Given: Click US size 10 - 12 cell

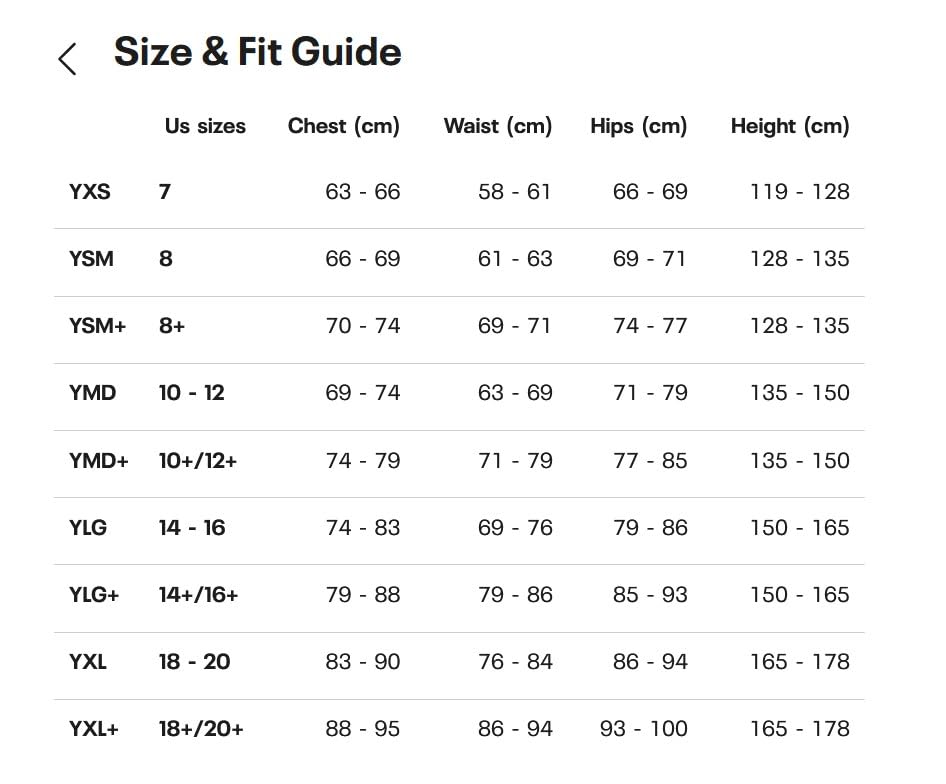Looking at the screenshot, I should tap(191, 393).
